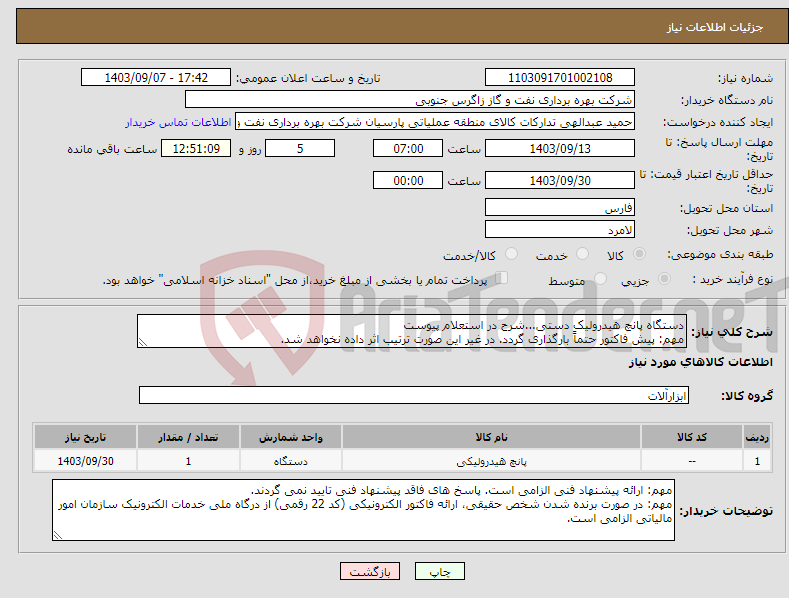Click the پانچ هیدرولیکی item name cell

pyautogui.click(x=491, y=461)
